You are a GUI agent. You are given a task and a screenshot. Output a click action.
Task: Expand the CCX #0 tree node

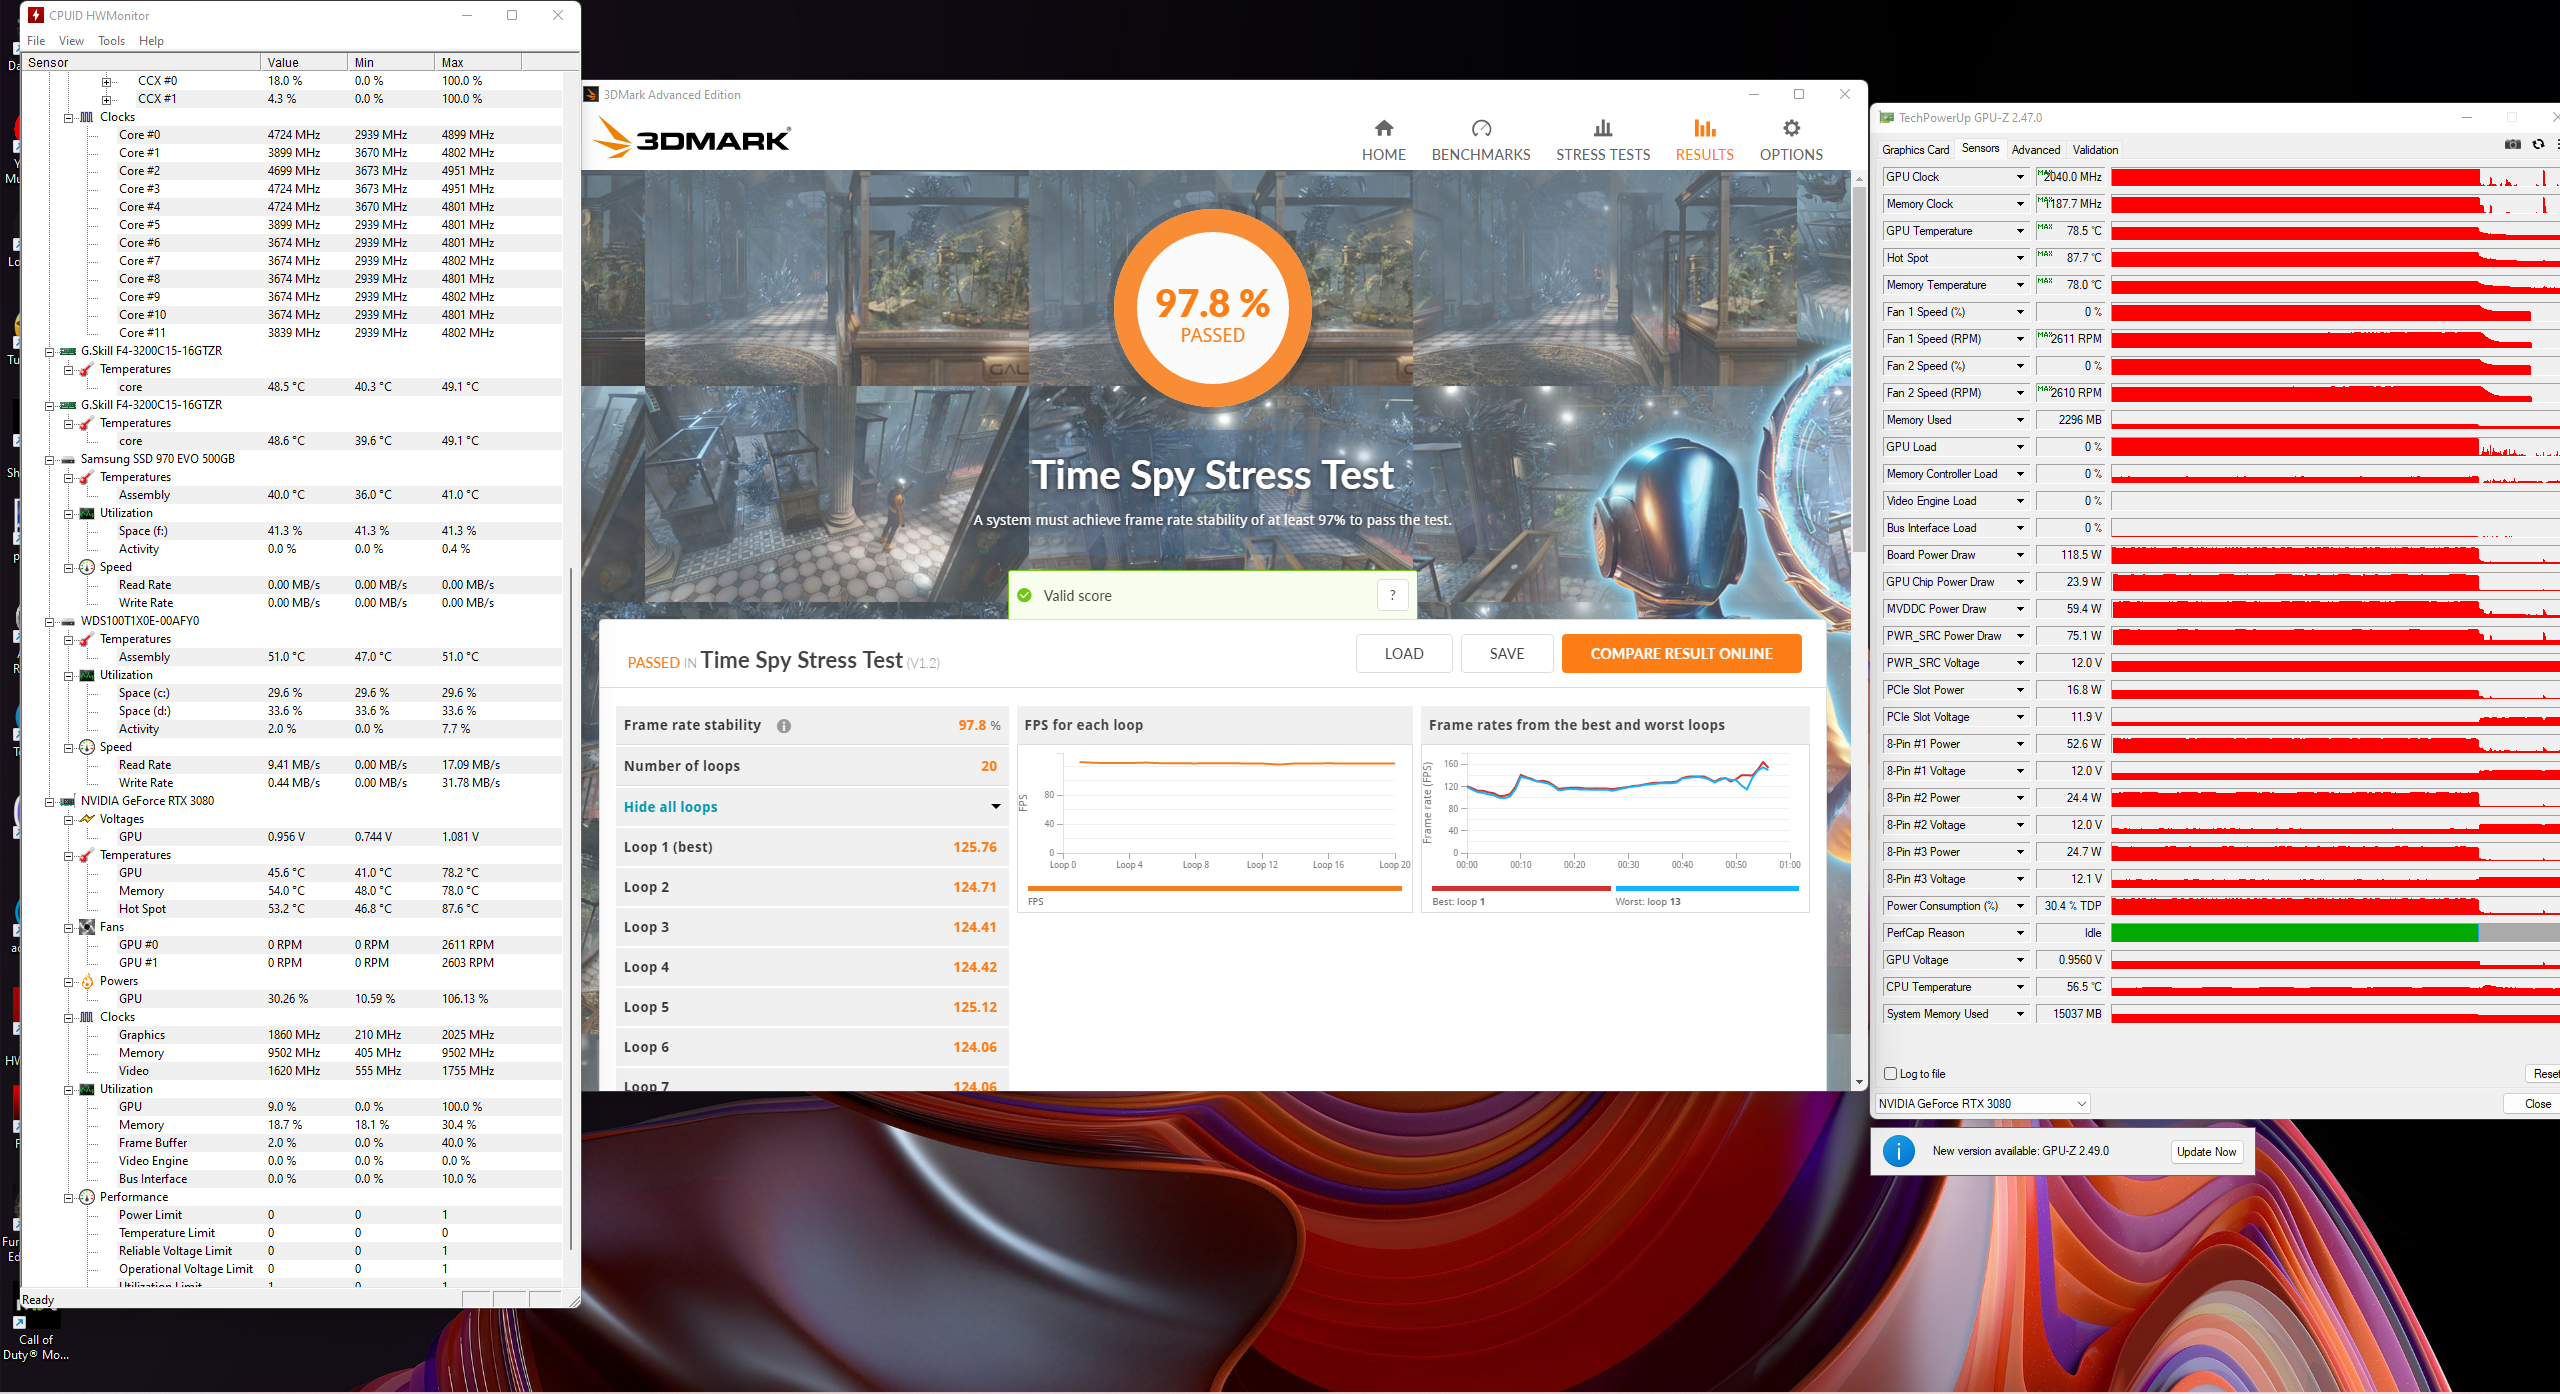pyautogui.click(x=107, y=82)
